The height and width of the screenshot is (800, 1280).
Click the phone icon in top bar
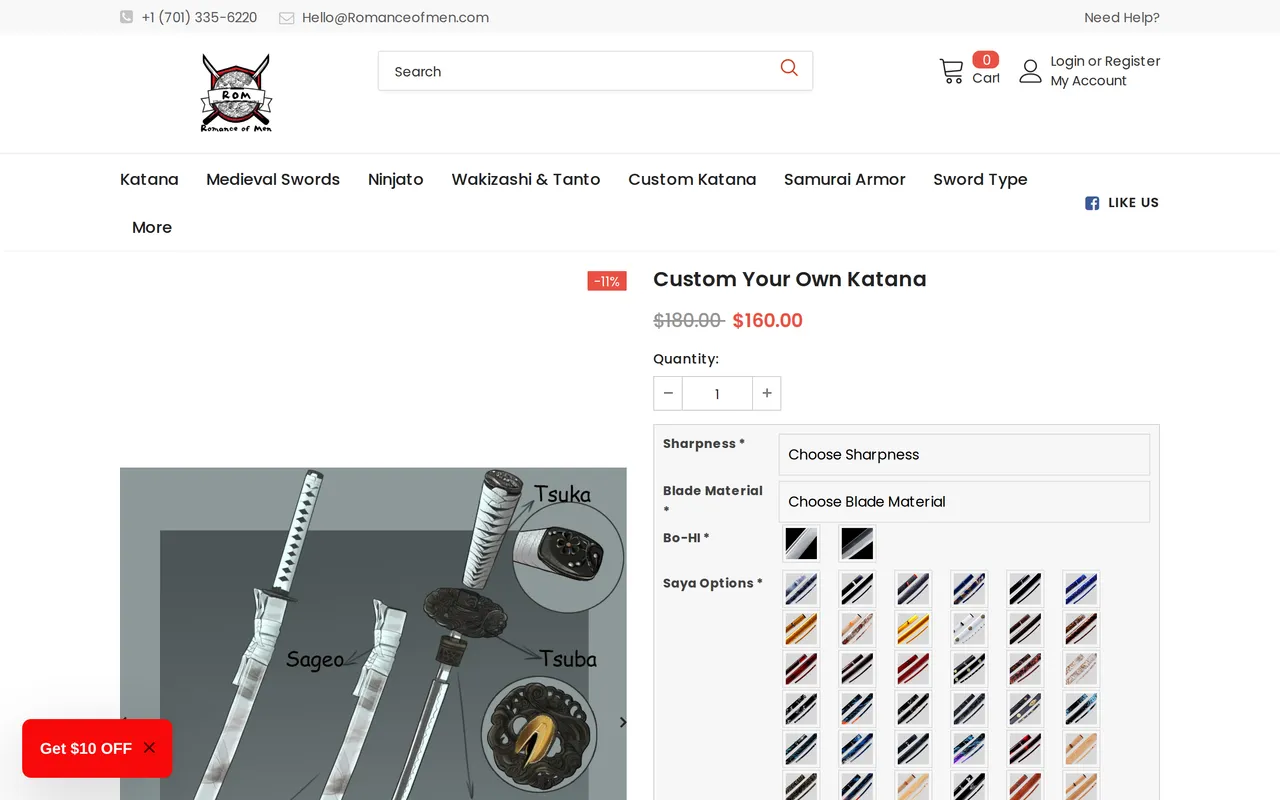coord(126,17)
